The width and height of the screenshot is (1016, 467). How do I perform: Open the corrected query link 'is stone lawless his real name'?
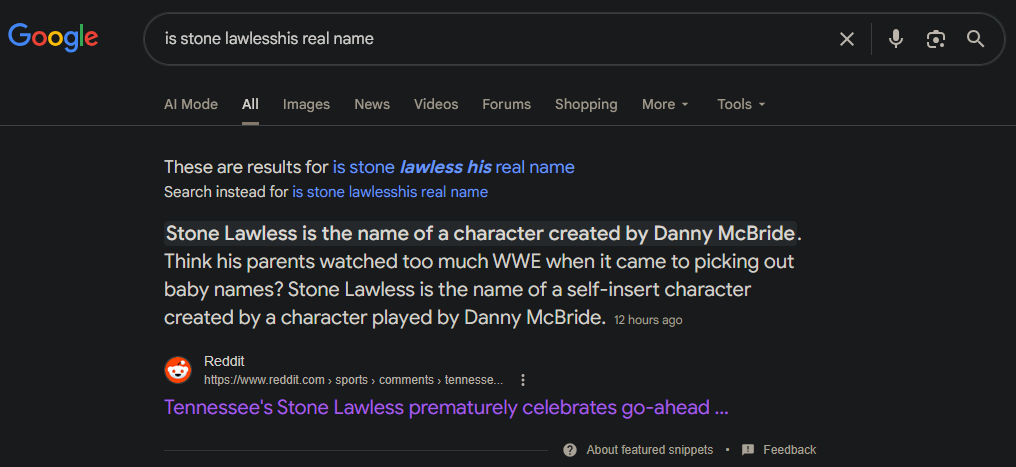click(x=454, y=167)
